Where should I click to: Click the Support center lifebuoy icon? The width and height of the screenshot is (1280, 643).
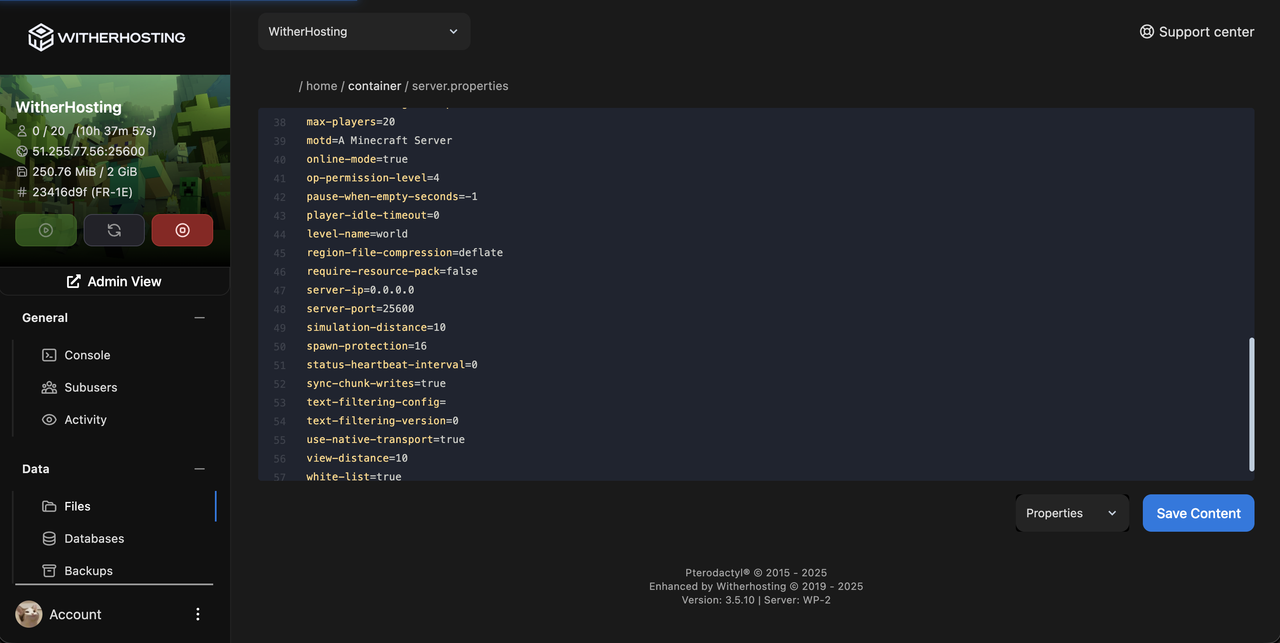click(1147, 31)
